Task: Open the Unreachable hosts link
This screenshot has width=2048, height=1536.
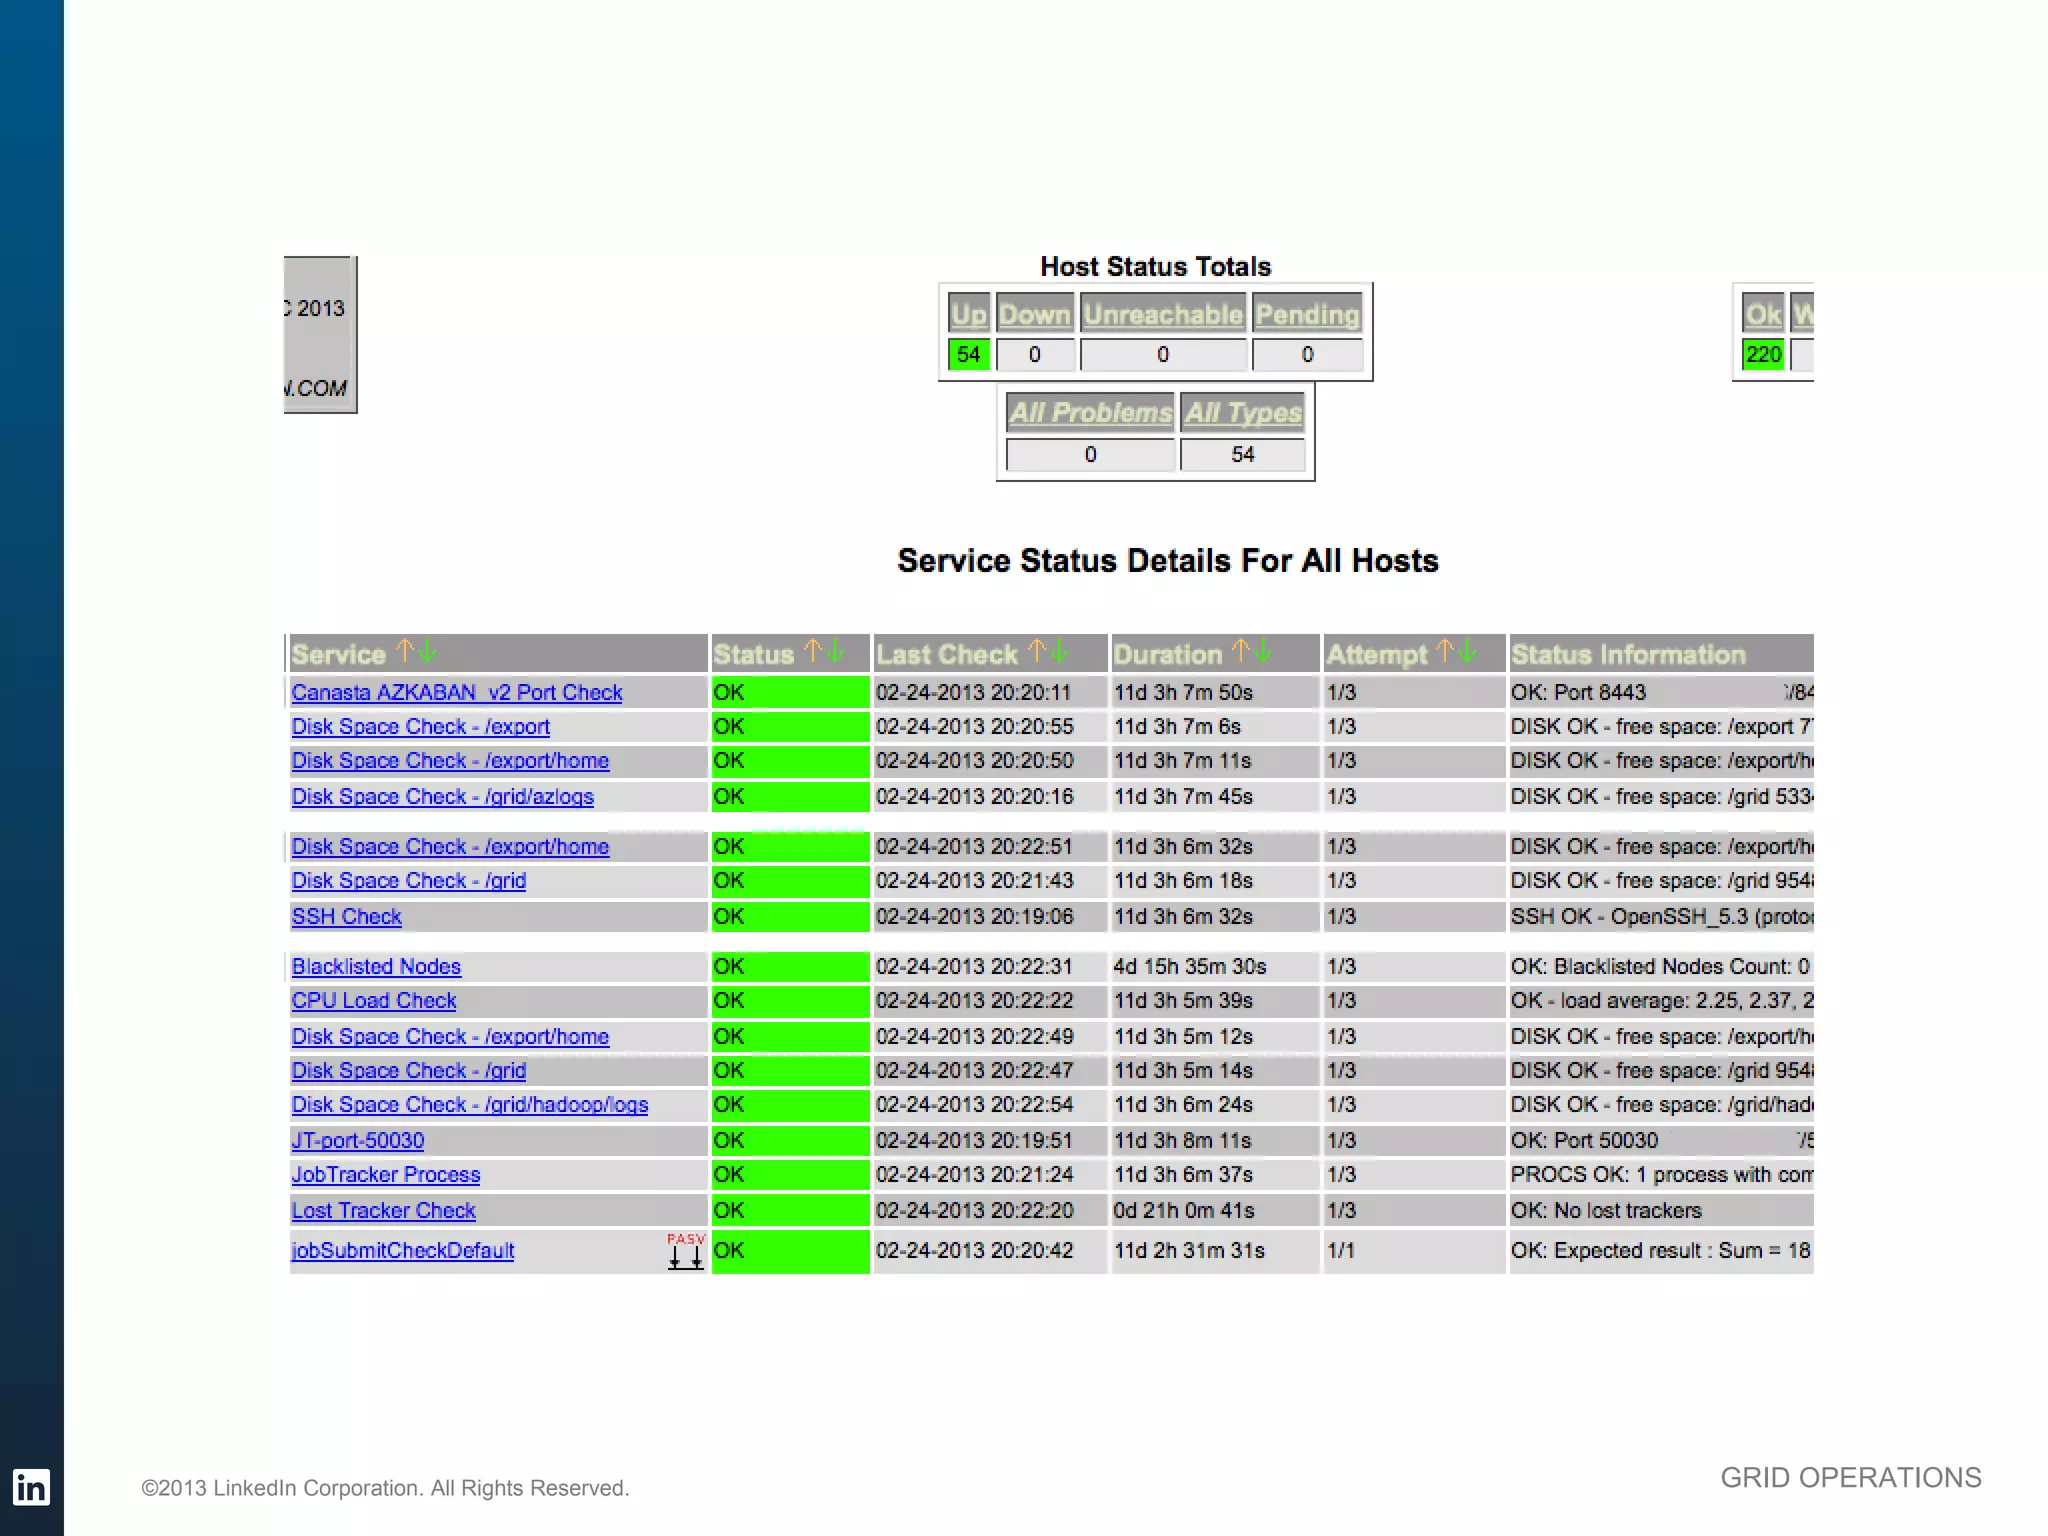Action: tap(1163, 314)
